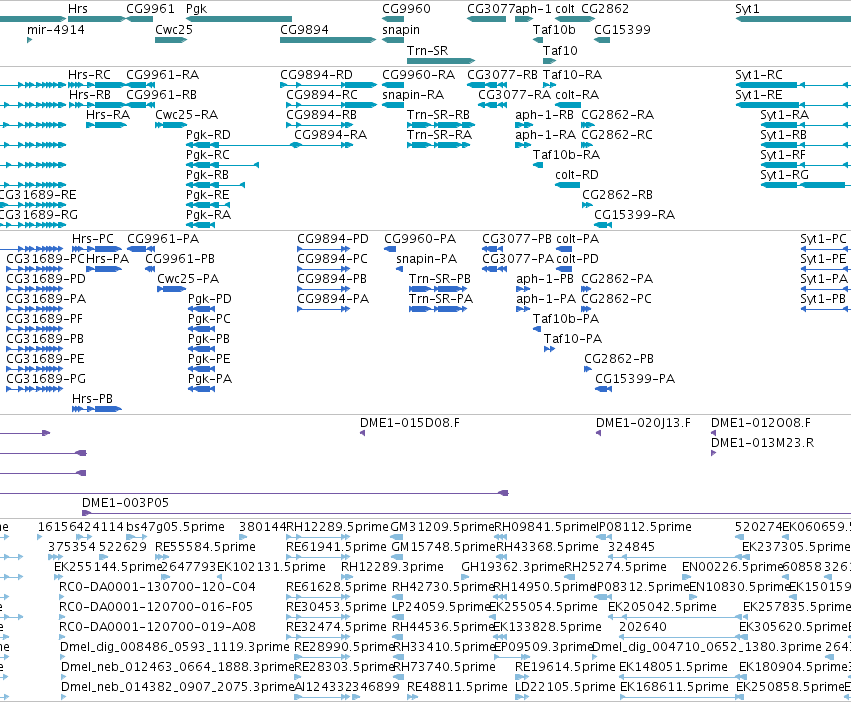Select CG15399 gene label

click(622, 30)
